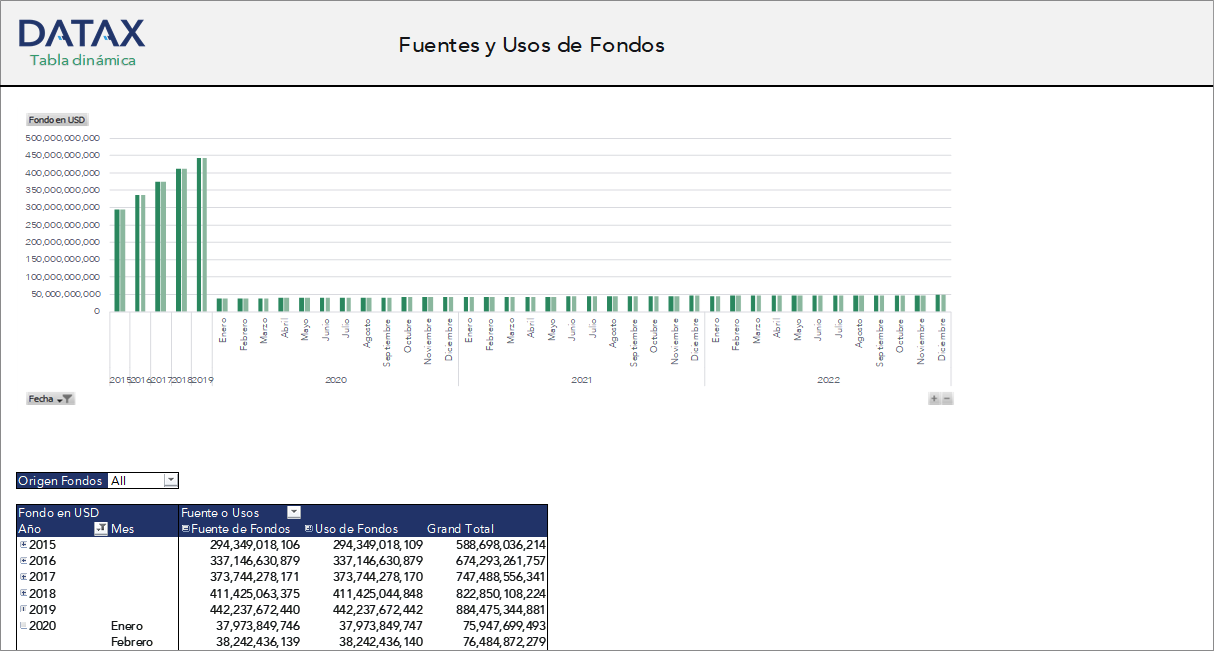Expand the 2017 row in the pivot table

point(22,577)
